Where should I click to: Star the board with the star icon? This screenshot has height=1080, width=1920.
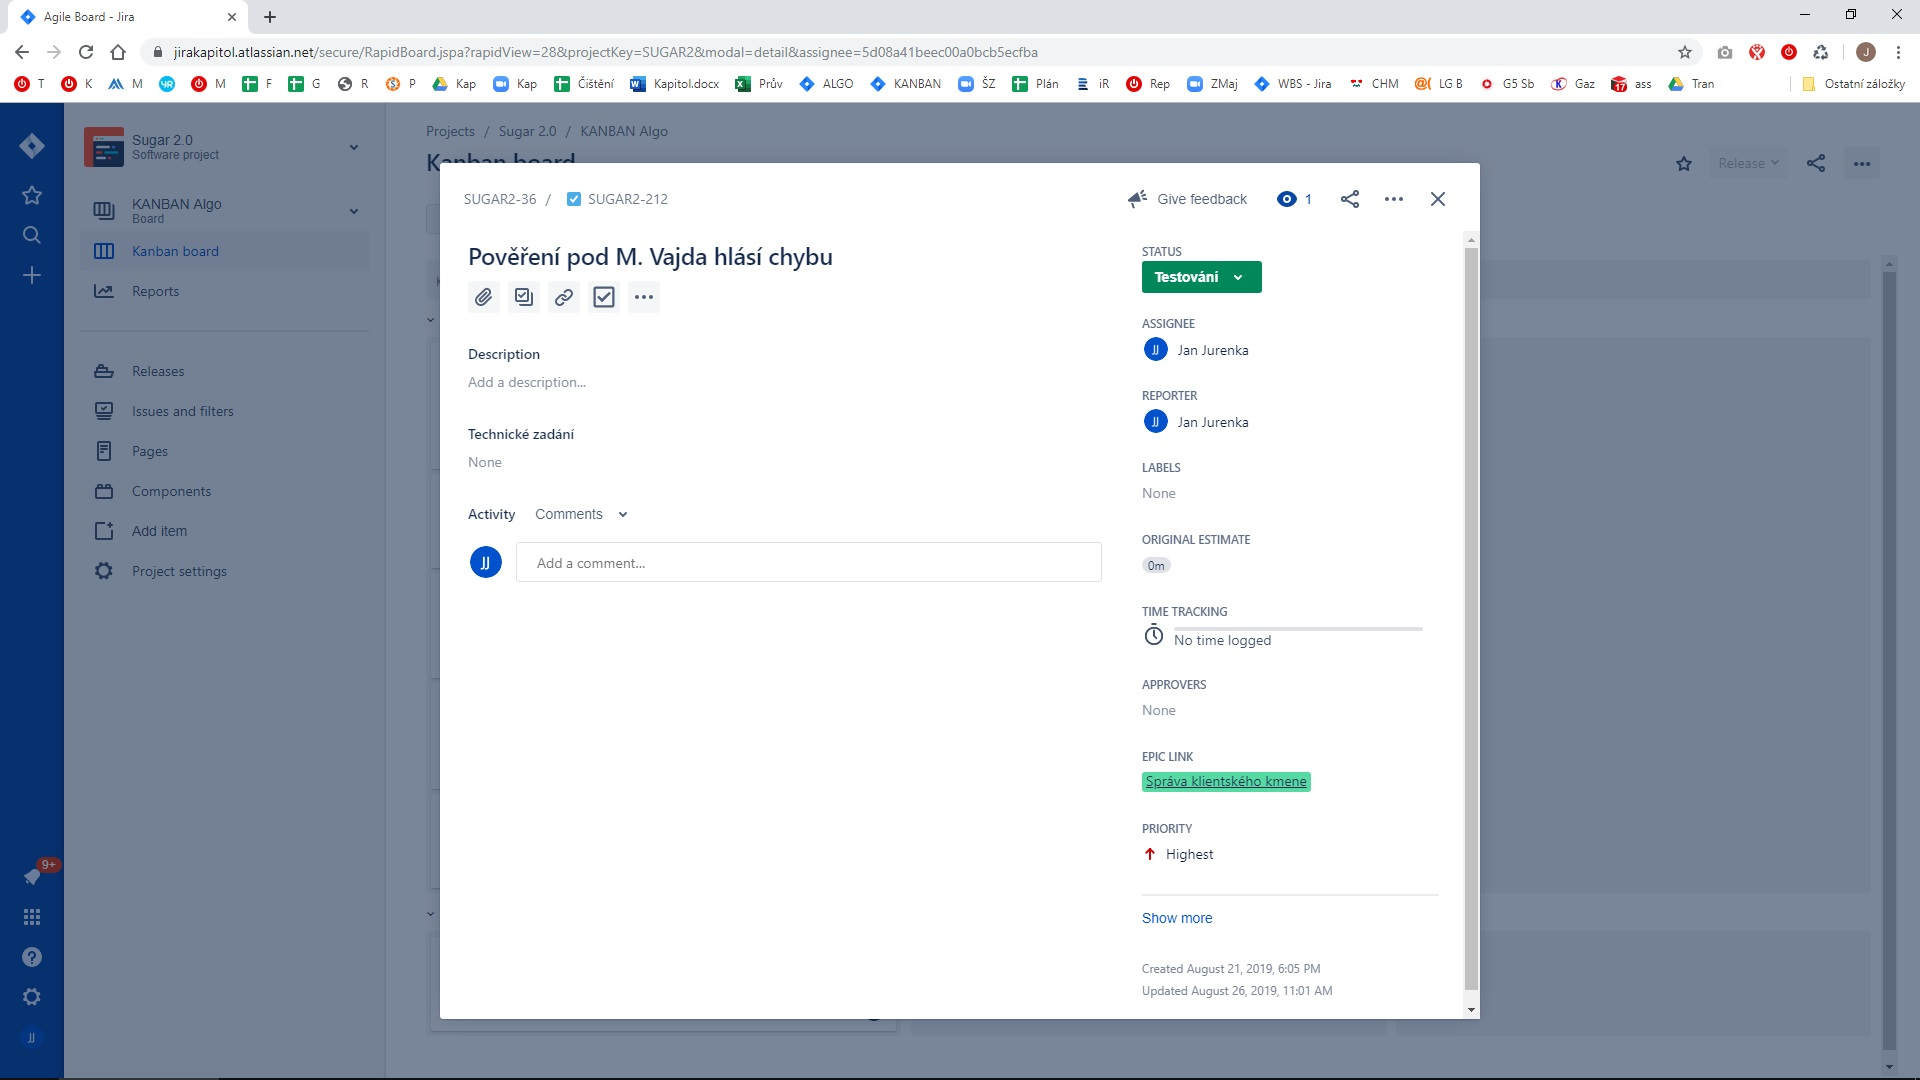pyautogui.click(x=1684, y=163)
